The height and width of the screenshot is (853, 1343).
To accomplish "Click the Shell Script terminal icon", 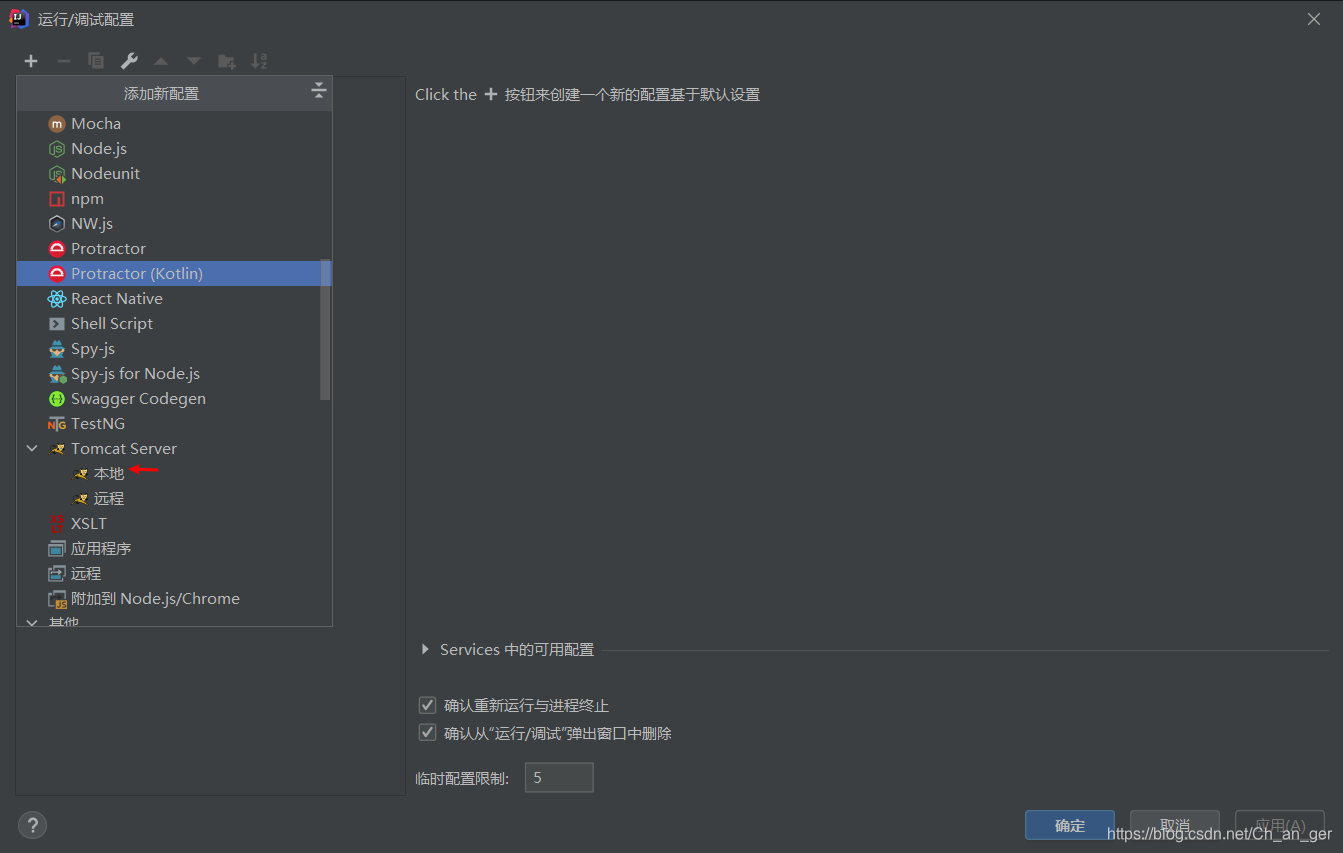I will [57, 324].
